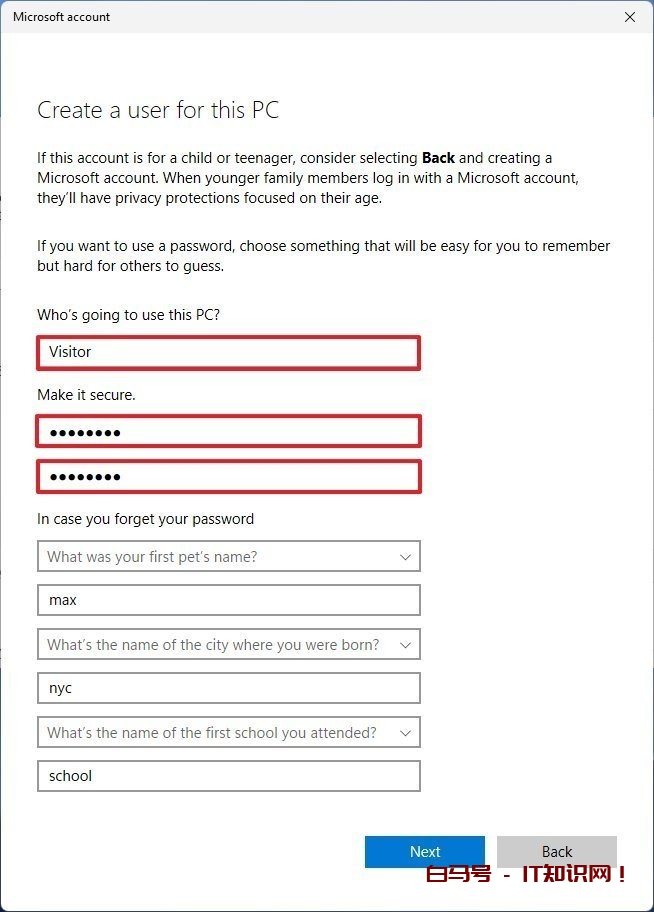This screenshot has height=912, width=654.
Task: Click the answer field containing max
Action: [x=228, y=600]
